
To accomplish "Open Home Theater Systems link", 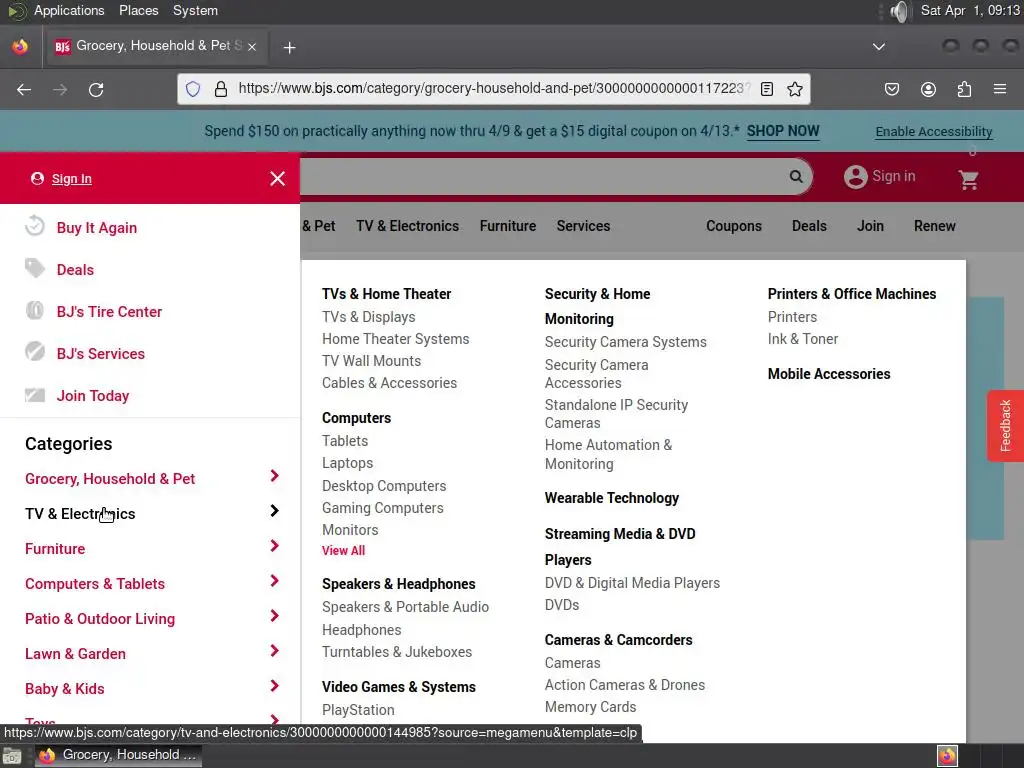I will (395, 339).
